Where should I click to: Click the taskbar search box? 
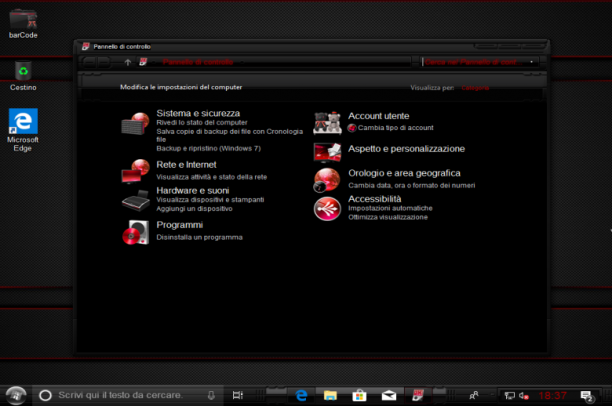click(x=128, y=395)
